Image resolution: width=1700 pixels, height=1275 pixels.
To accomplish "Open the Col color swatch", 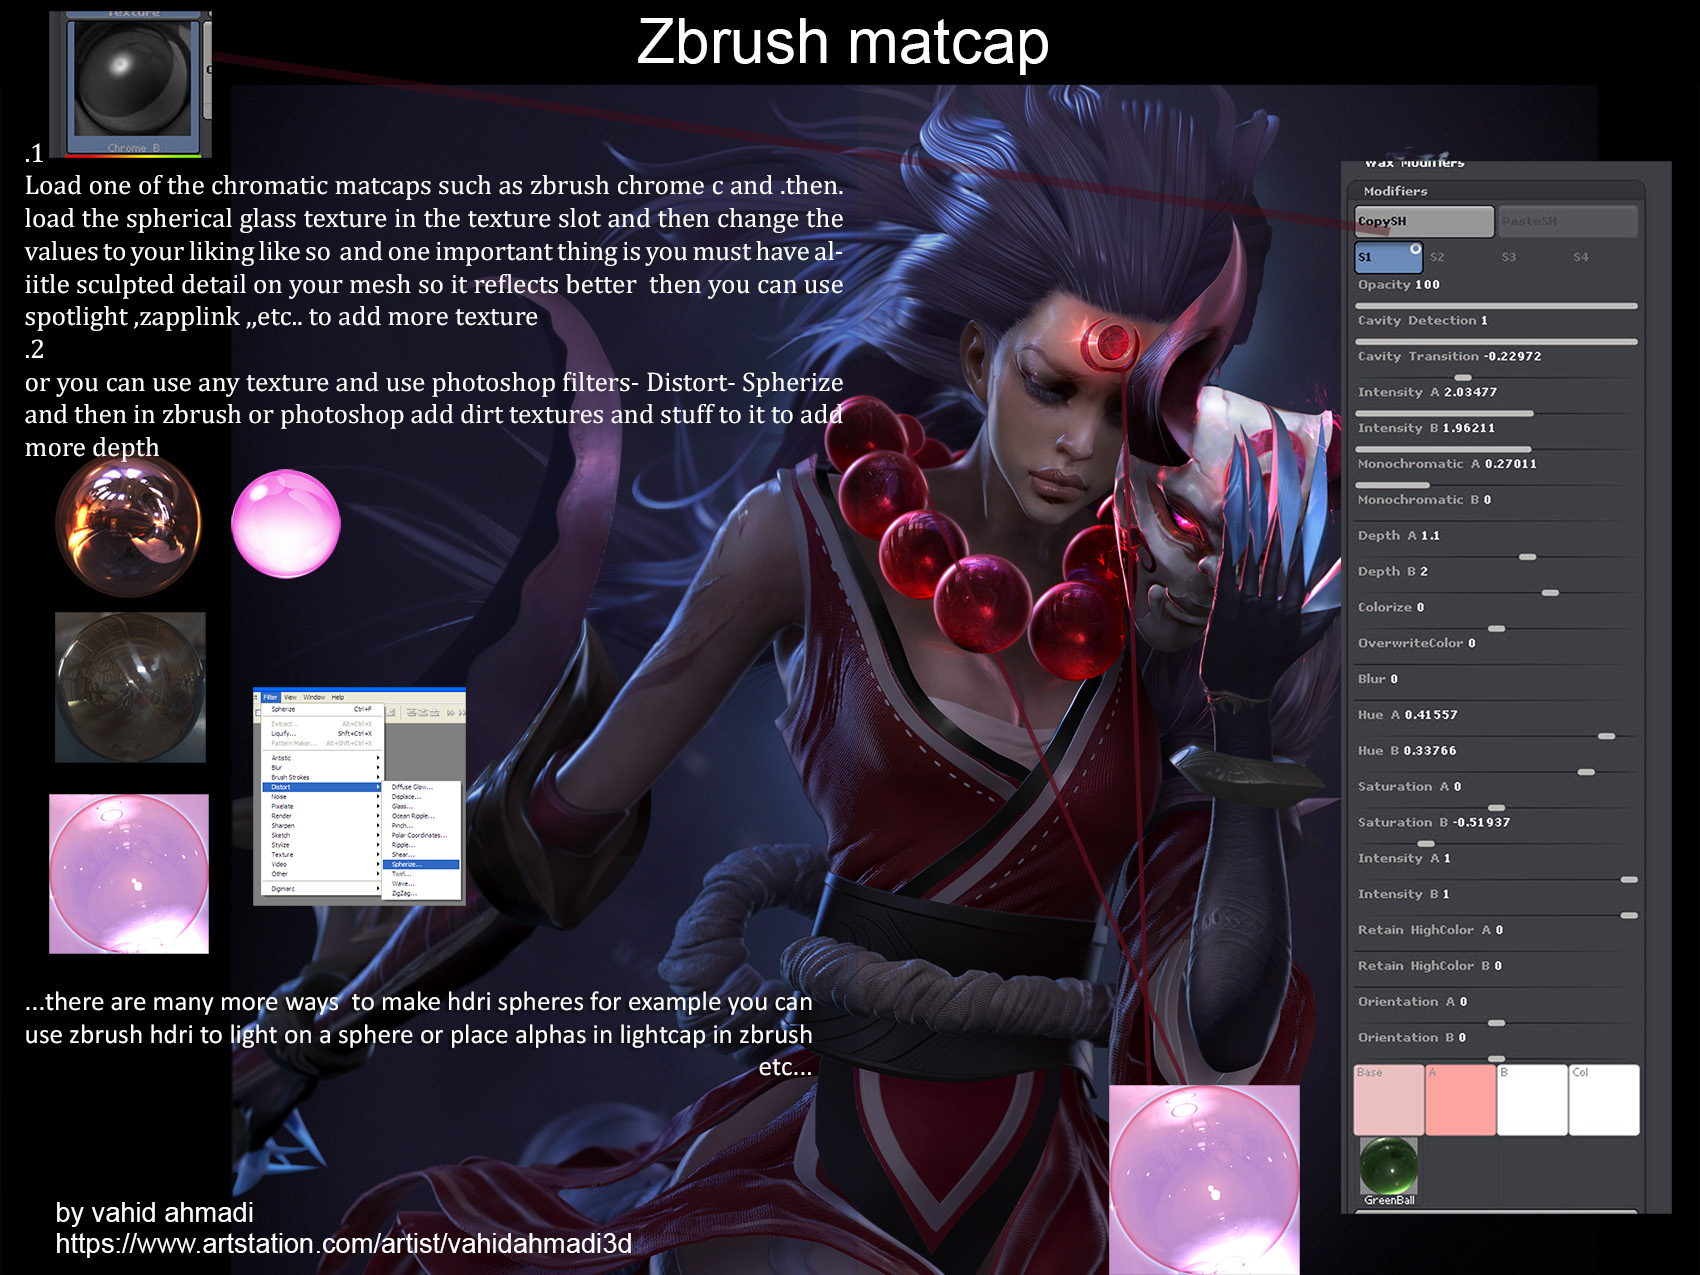I will (1604, 1100).
